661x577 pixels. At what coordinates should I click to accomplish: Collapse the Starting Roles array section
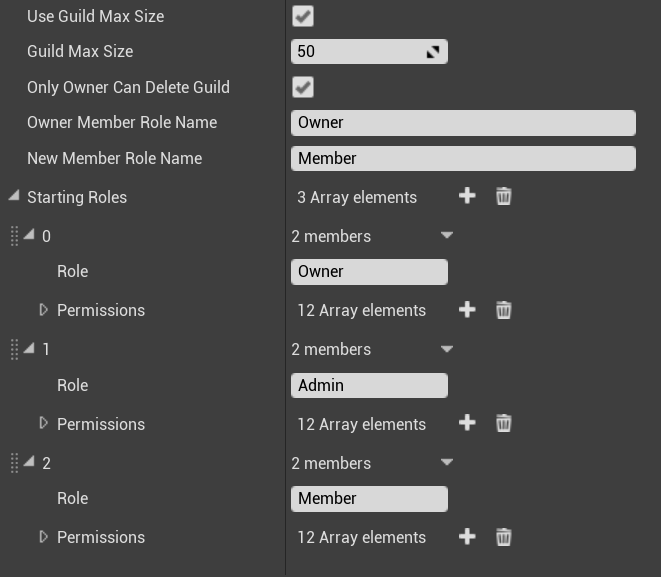tap(13, 197)
